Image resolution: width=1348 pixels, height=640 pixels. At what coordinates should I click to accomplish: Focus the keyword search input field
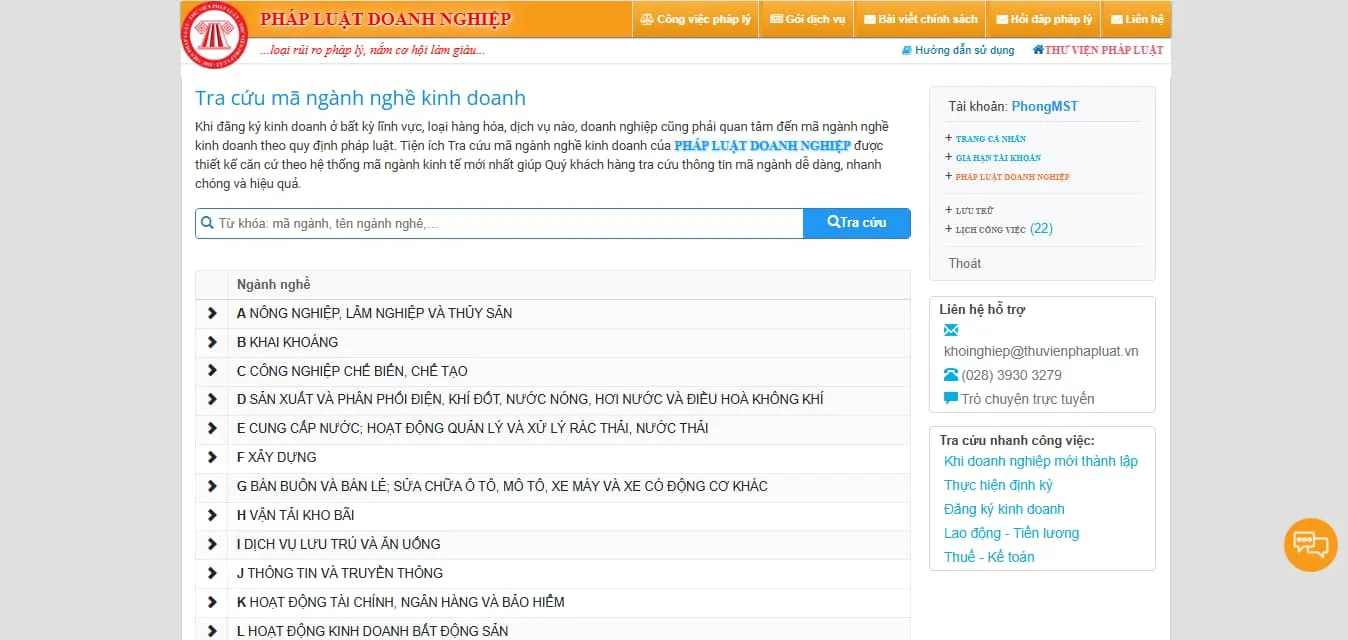click(505, 223)
